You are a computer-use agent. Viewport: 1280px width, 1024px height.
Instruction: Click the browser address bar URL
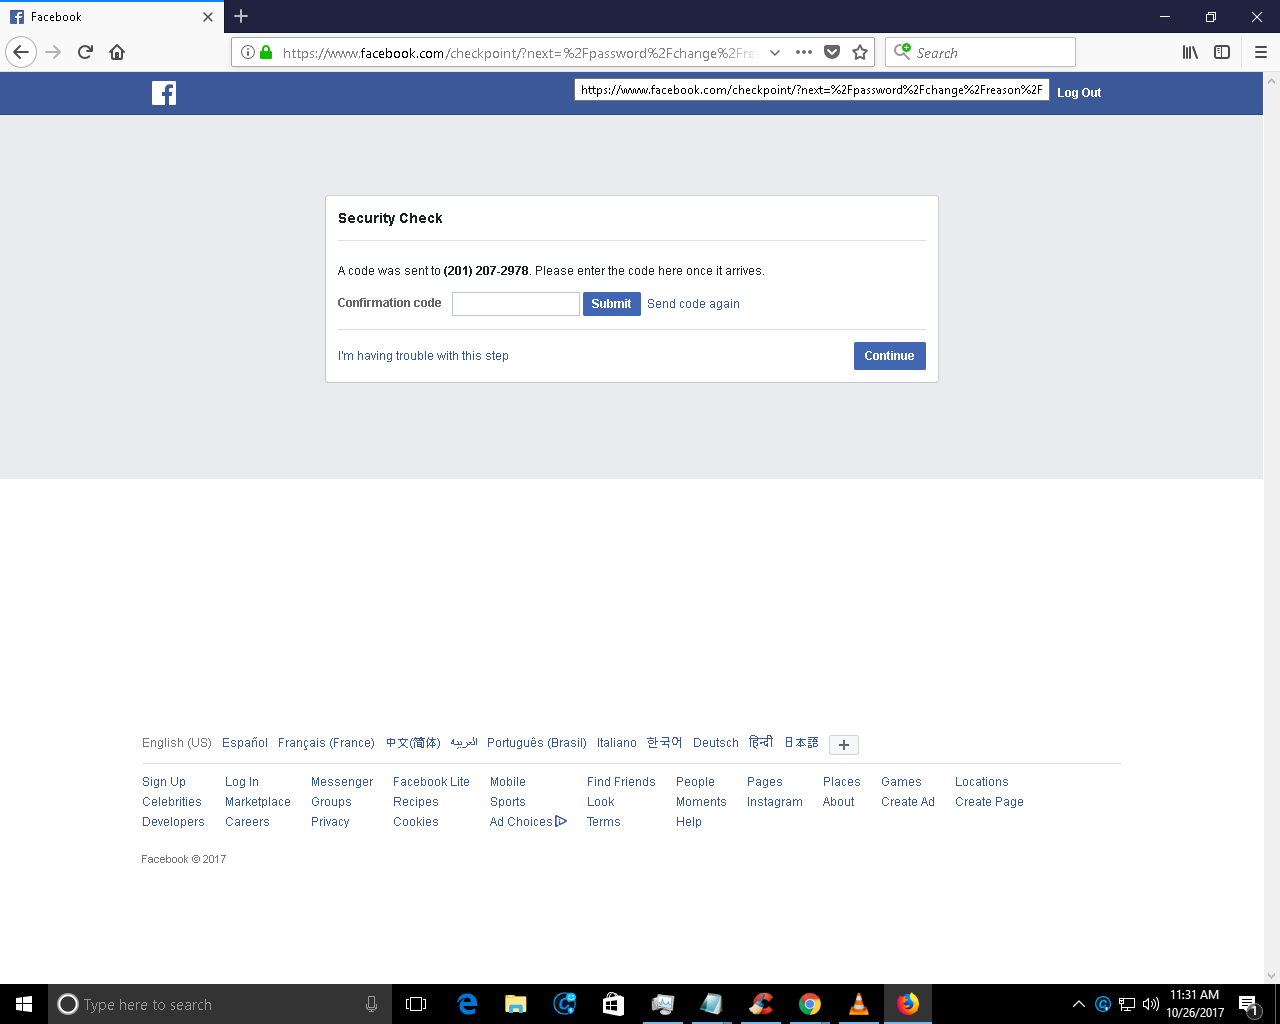520,53
